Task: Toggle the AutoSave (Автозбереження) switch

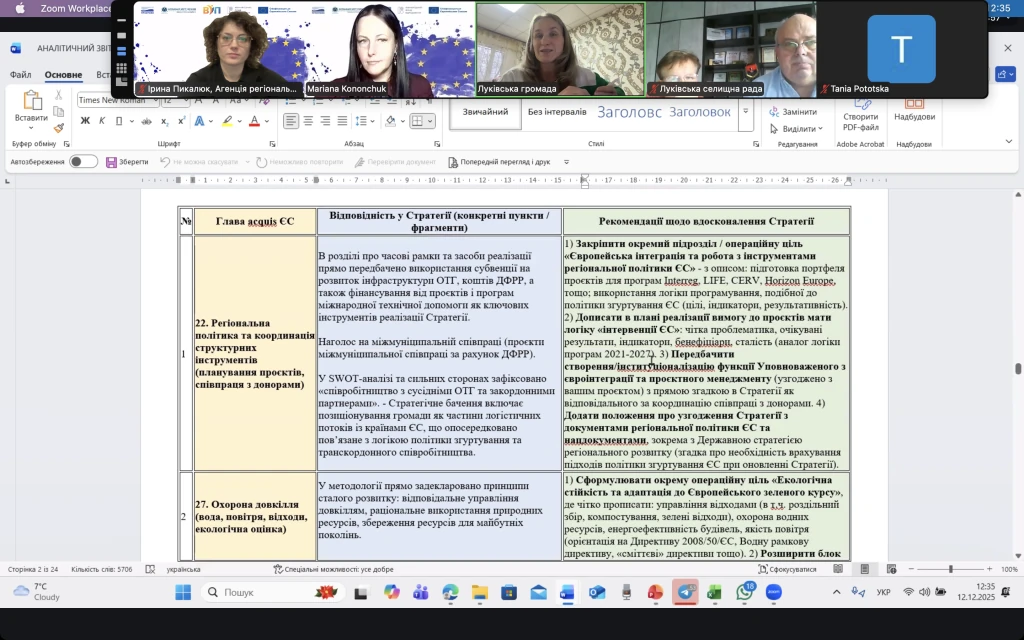Action: [82, 162]
